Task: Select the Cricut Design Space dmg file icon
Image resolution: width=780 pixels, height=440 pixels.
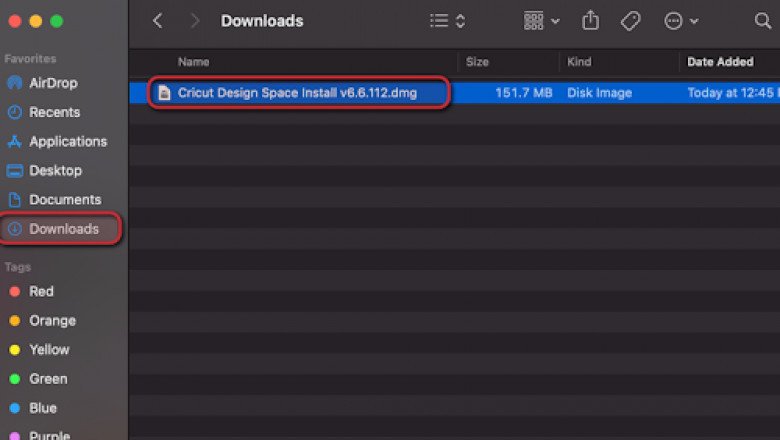Action: tap(165, 93)
